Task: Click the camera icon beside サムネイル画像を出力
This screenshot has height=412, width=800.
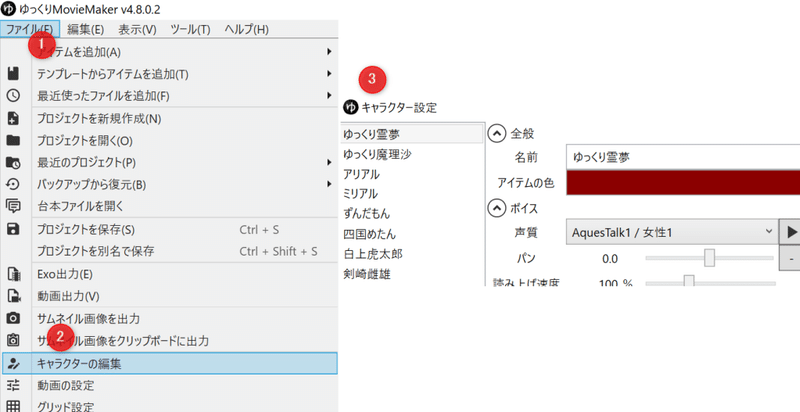Action: (x=13, y=318)
